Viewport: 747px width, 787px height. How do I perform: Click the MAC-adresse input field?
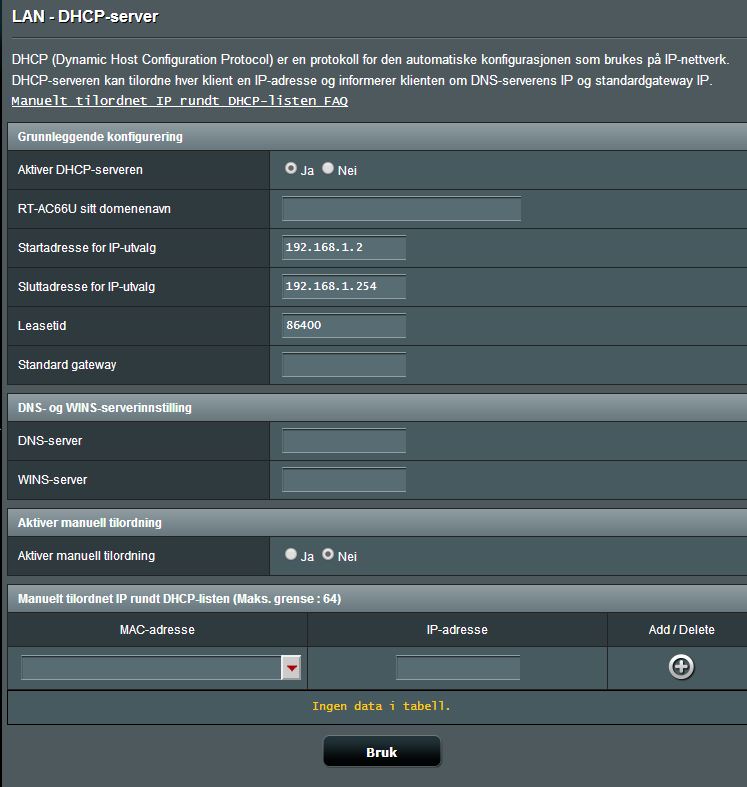151,668
